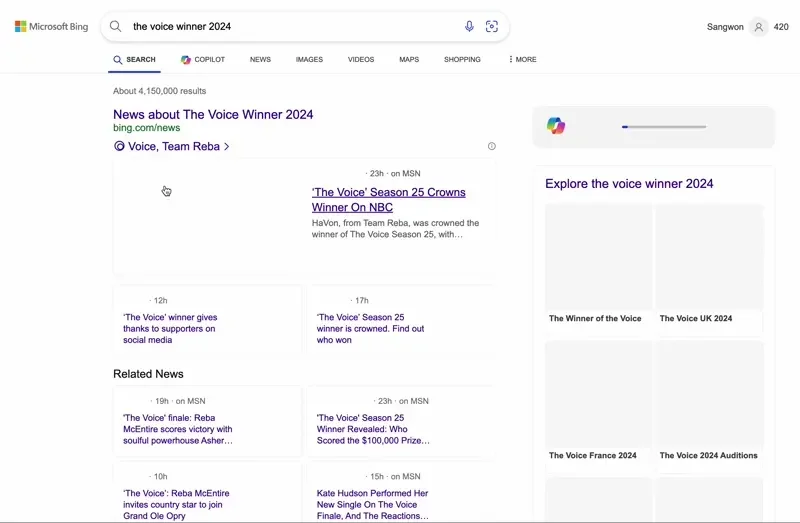The image size is (800, 523).
Task: Open News about The Voice Winner 2024
Action: point(213,115)
